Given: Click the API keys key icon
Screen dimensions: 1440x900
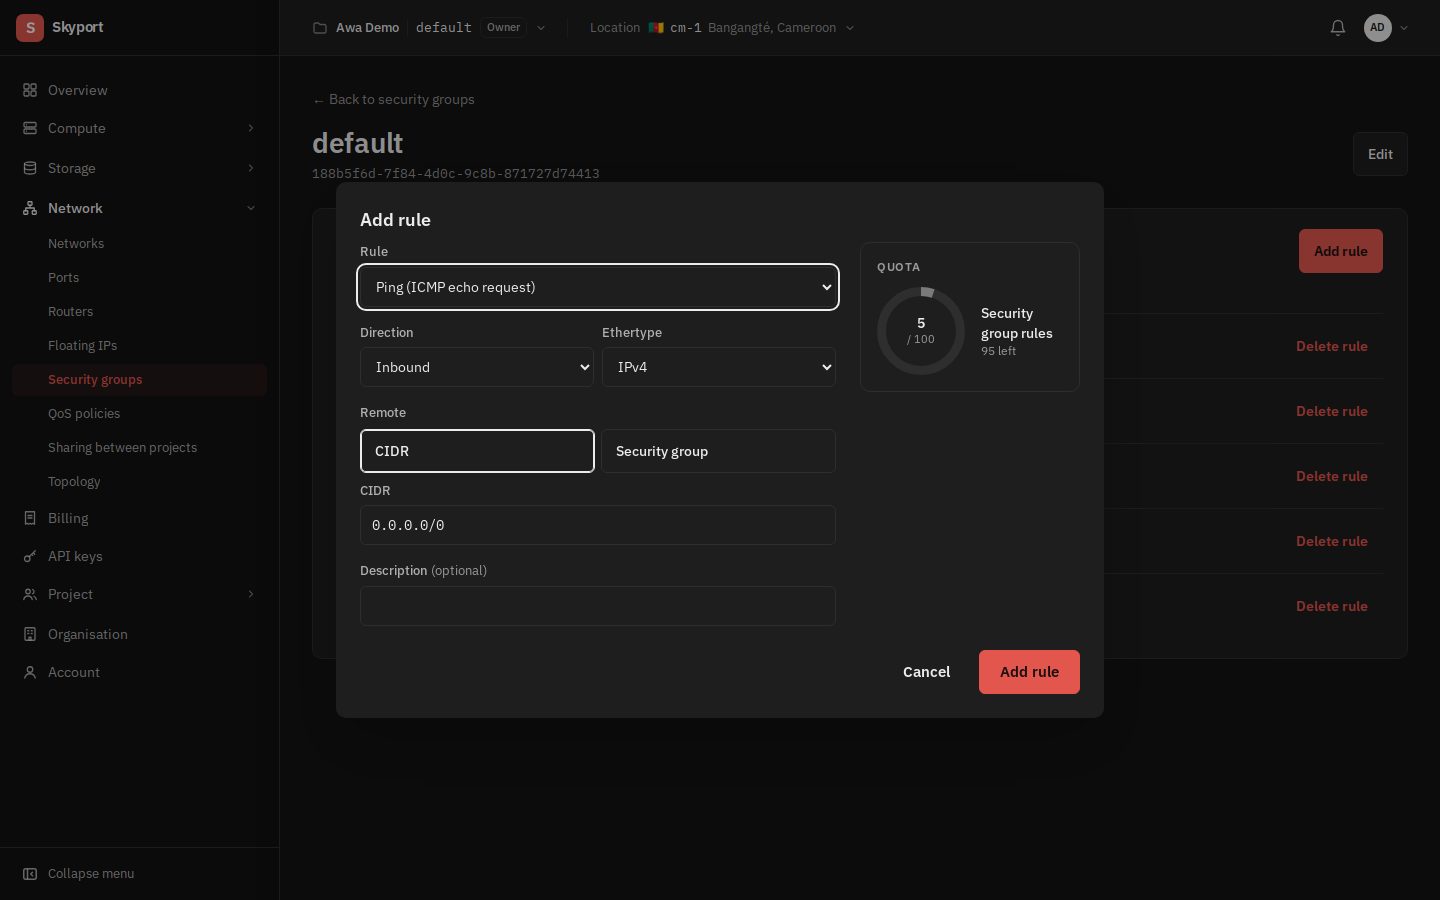Looking at the screenshot, I should [30, 556].
